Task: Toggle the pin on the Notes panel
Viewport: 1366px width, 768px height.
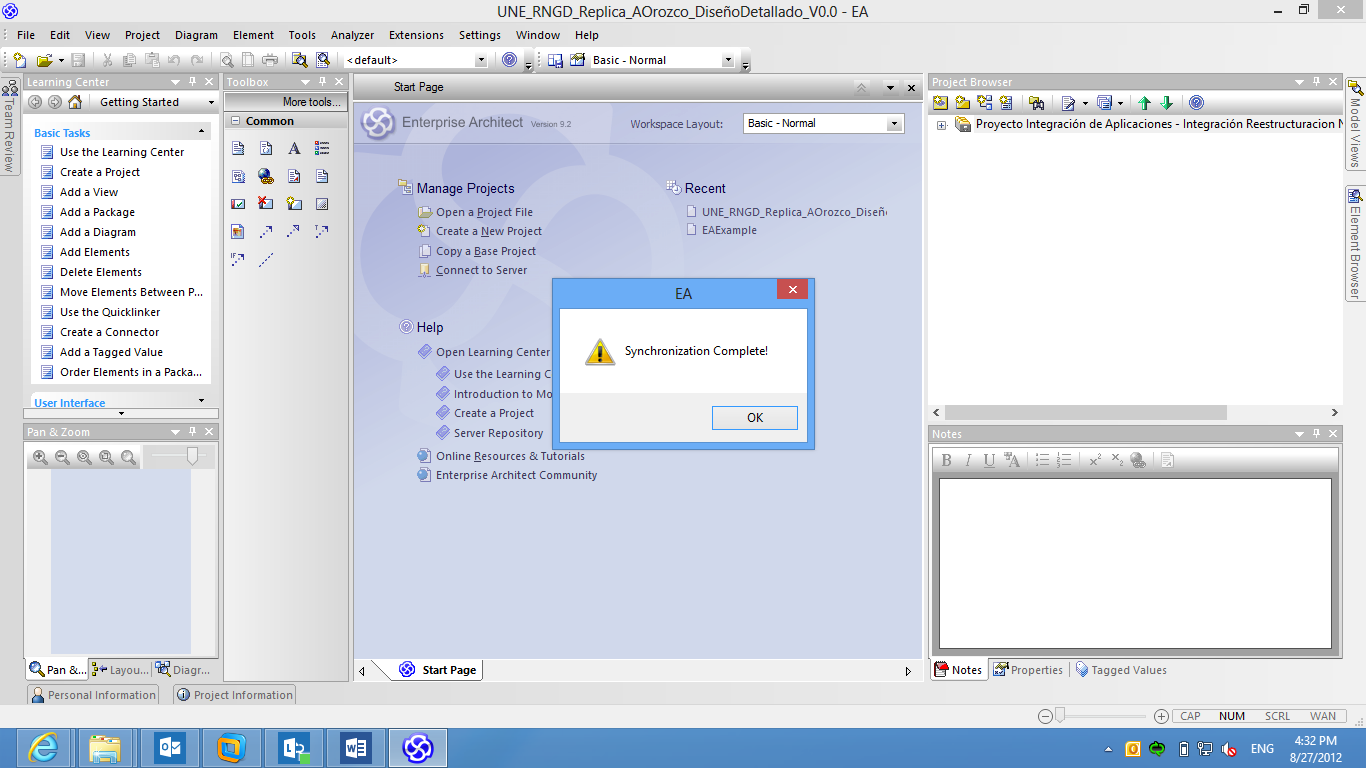Action: click(x=1317, y=434)
